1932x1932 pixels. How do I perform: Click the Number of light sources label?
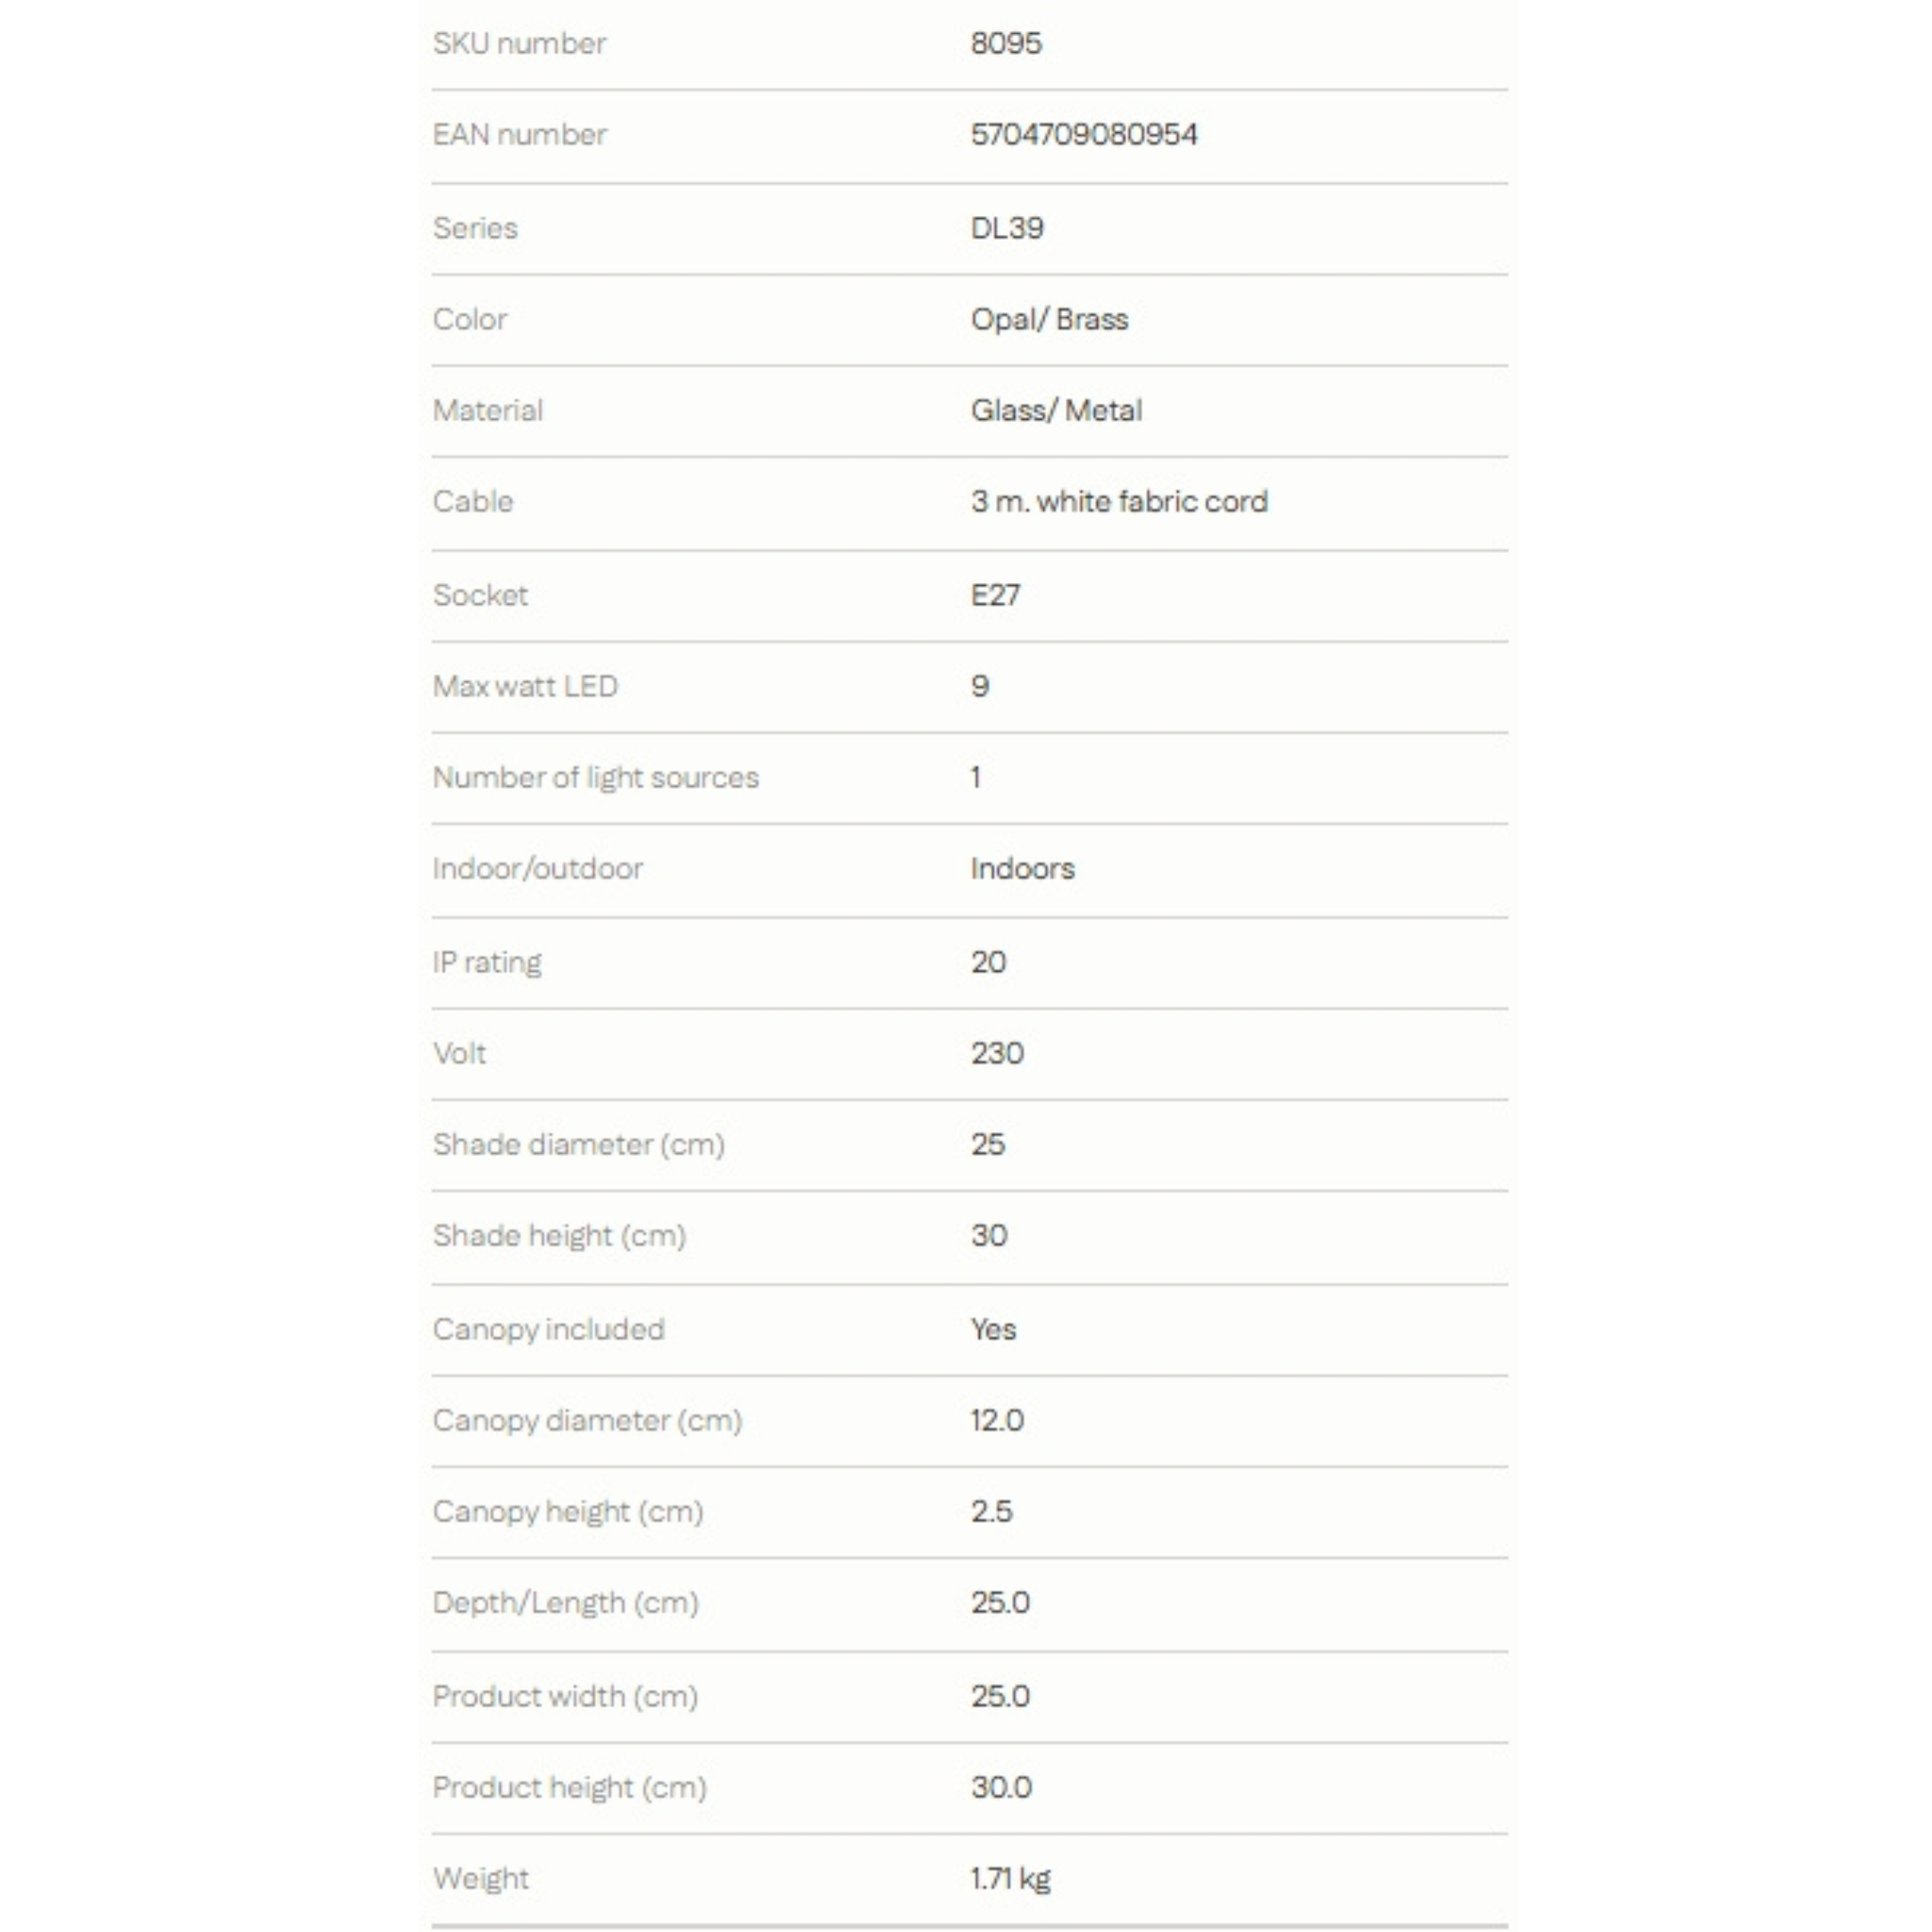pos(595,778)
